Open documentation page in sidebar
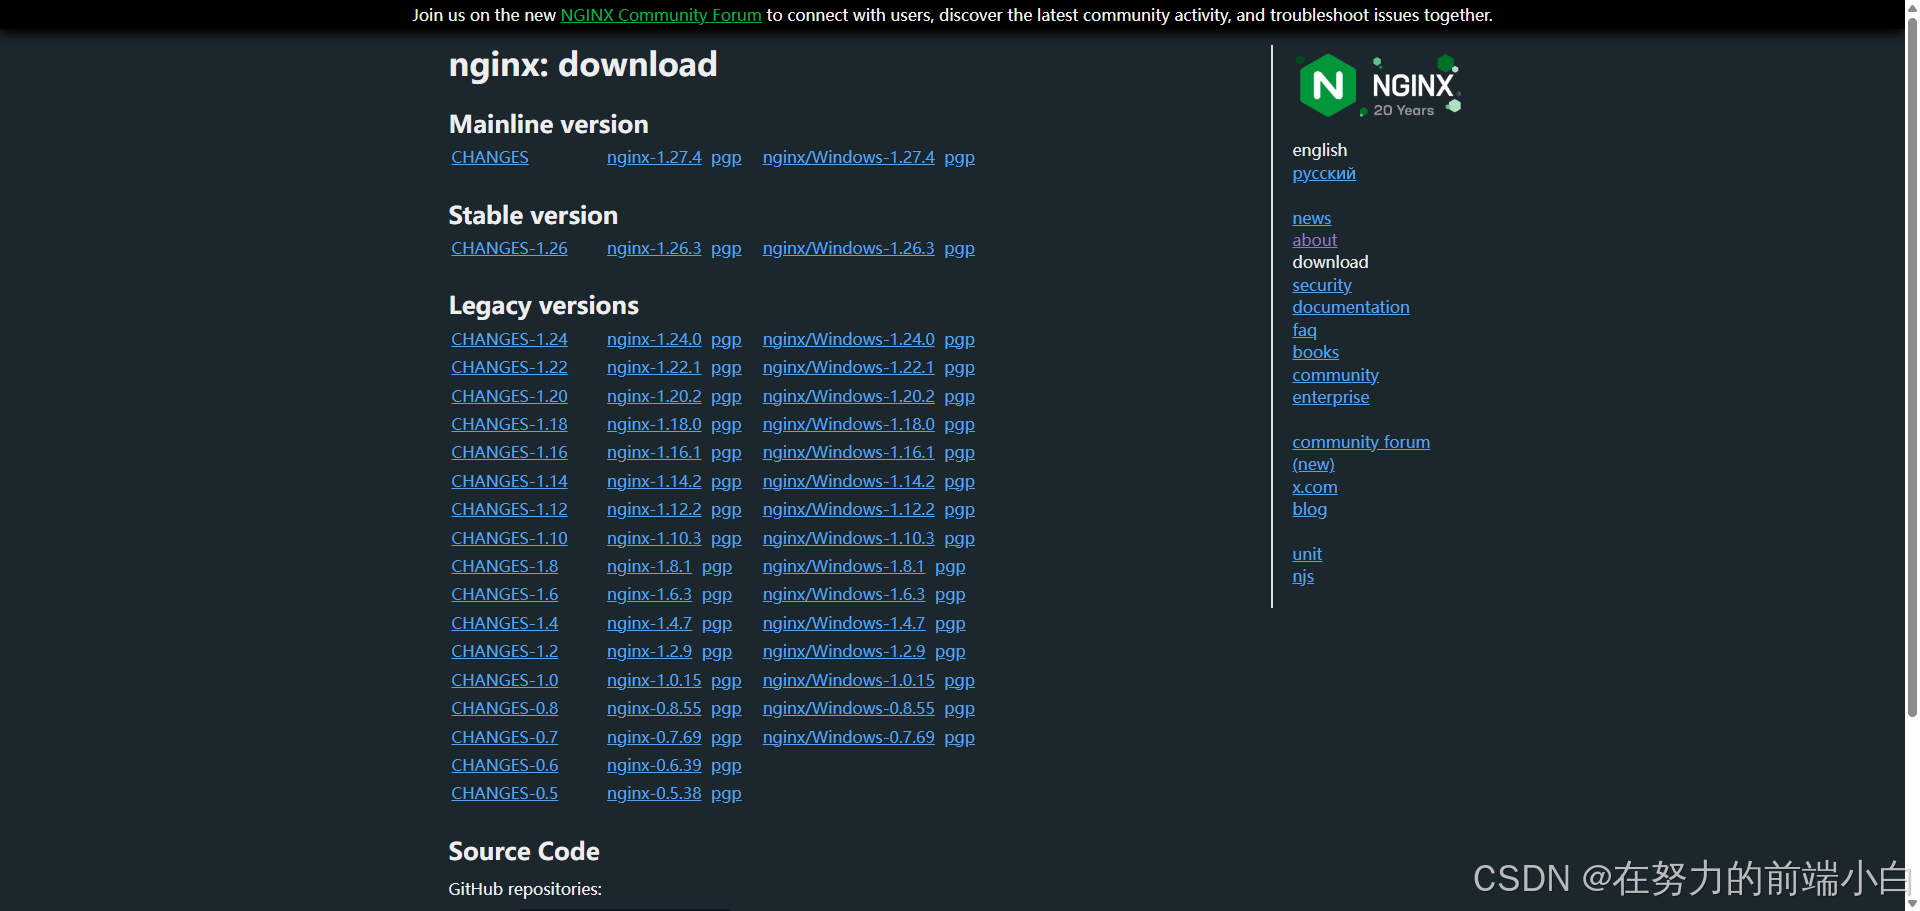Image resolution: width=1920 pixels, height=911 pixels. tap(1351, 307)
